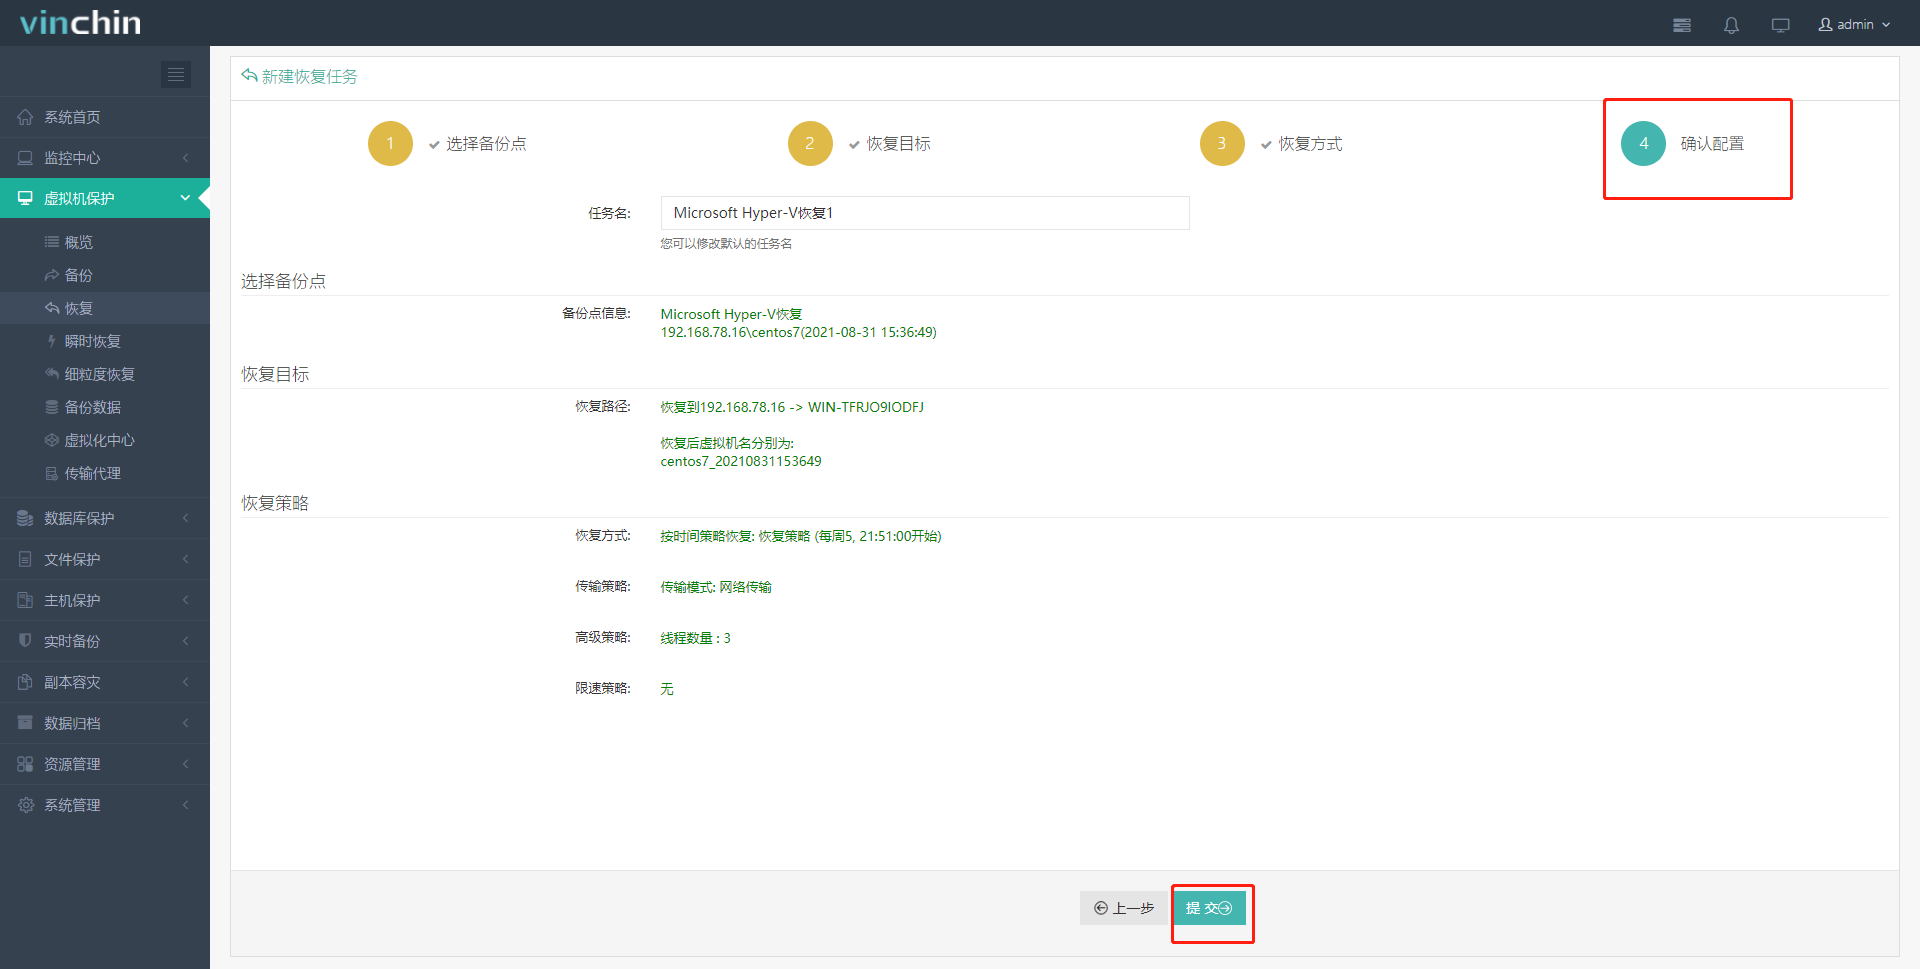
Task: Click the 资源管理 grid icon
Action: [x=25, y=764]
